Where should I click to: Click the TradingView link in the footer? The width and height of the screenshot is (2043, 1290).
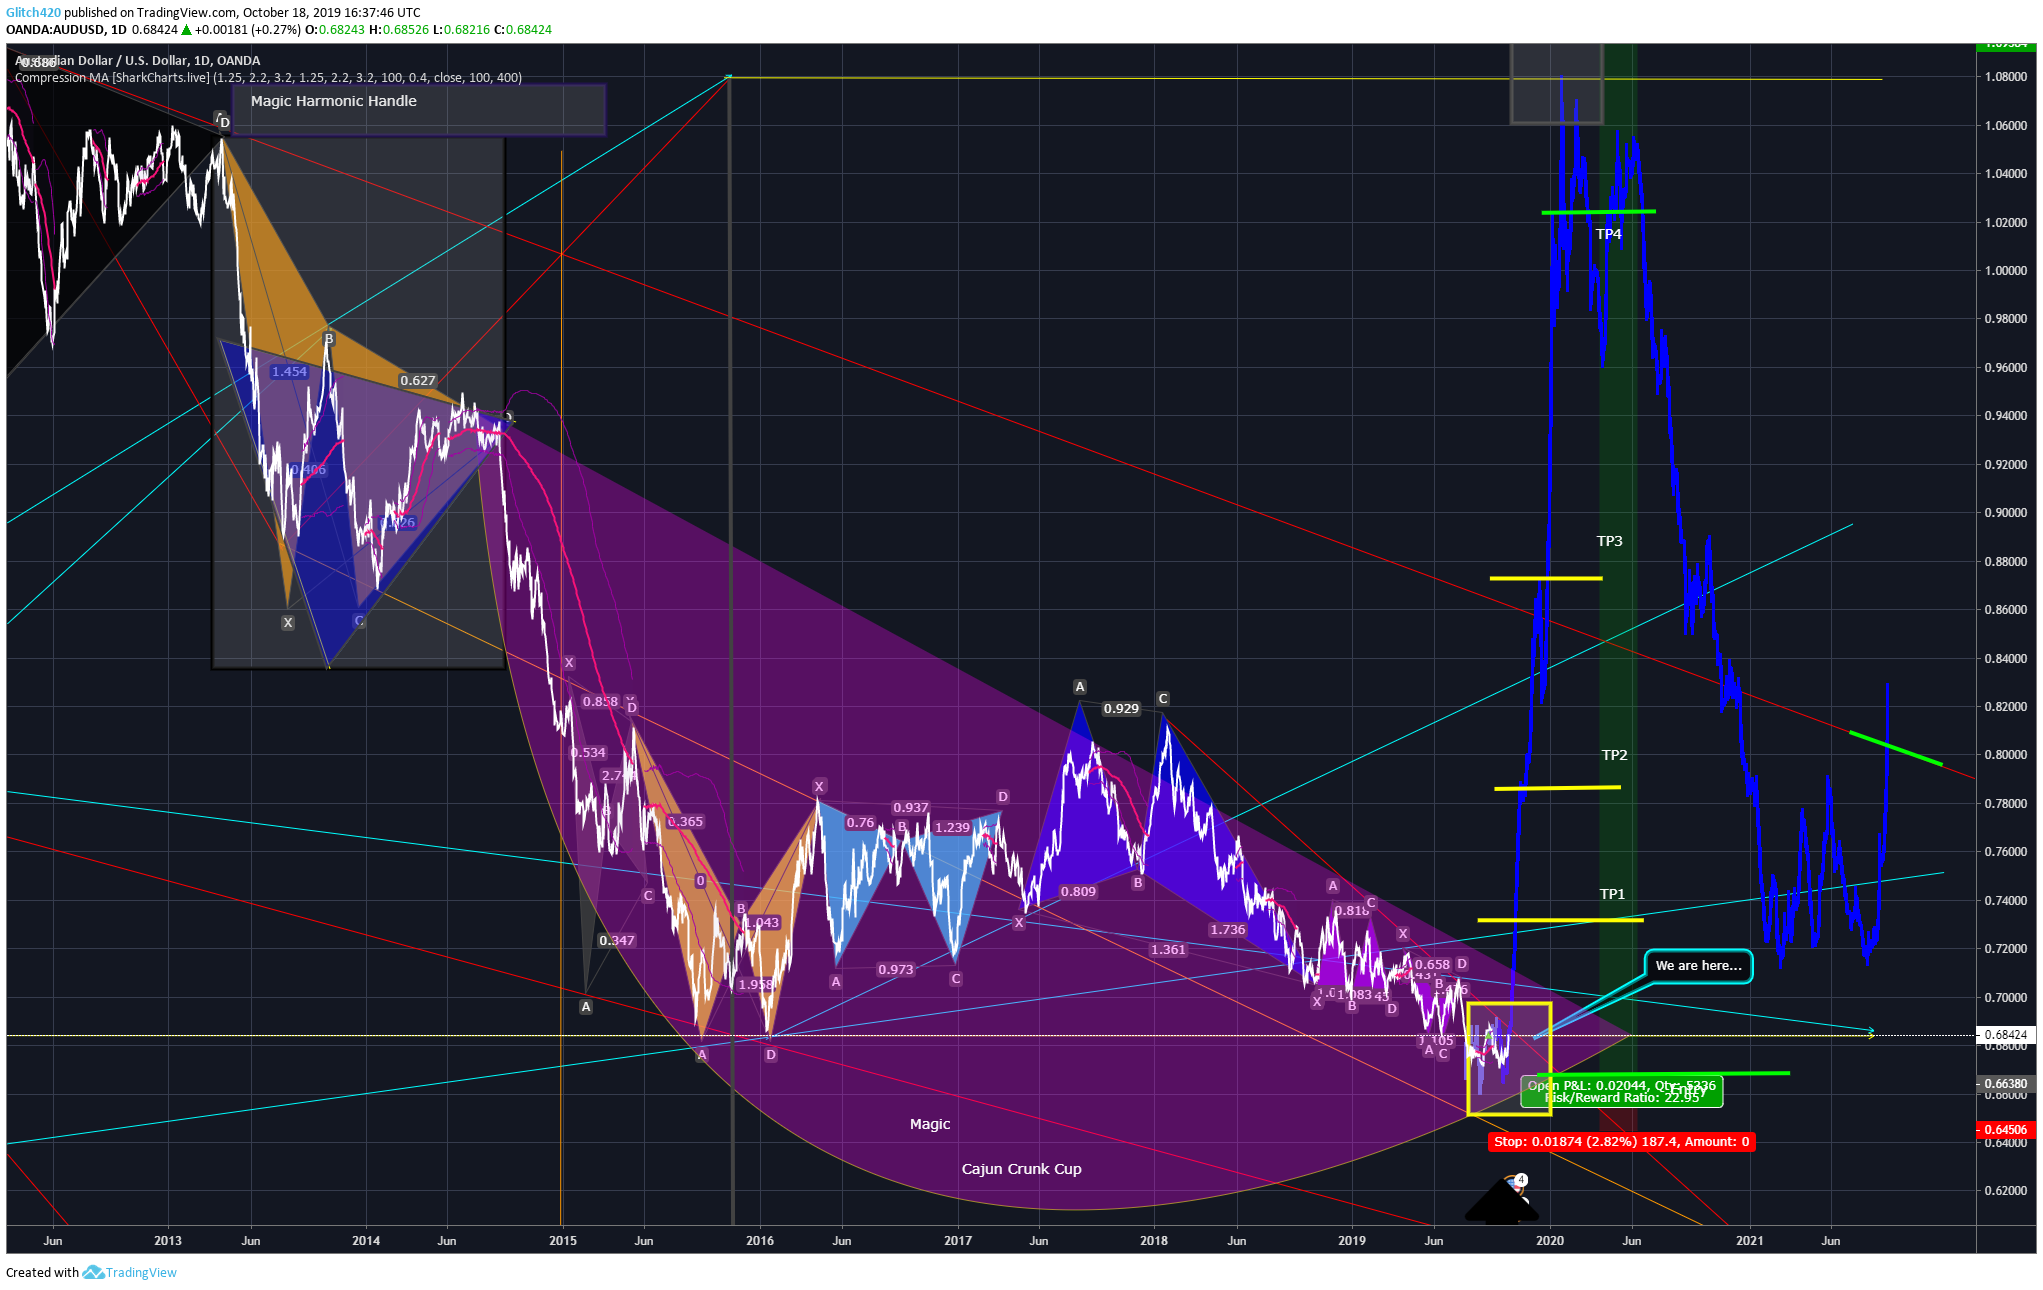point(141,1272)
